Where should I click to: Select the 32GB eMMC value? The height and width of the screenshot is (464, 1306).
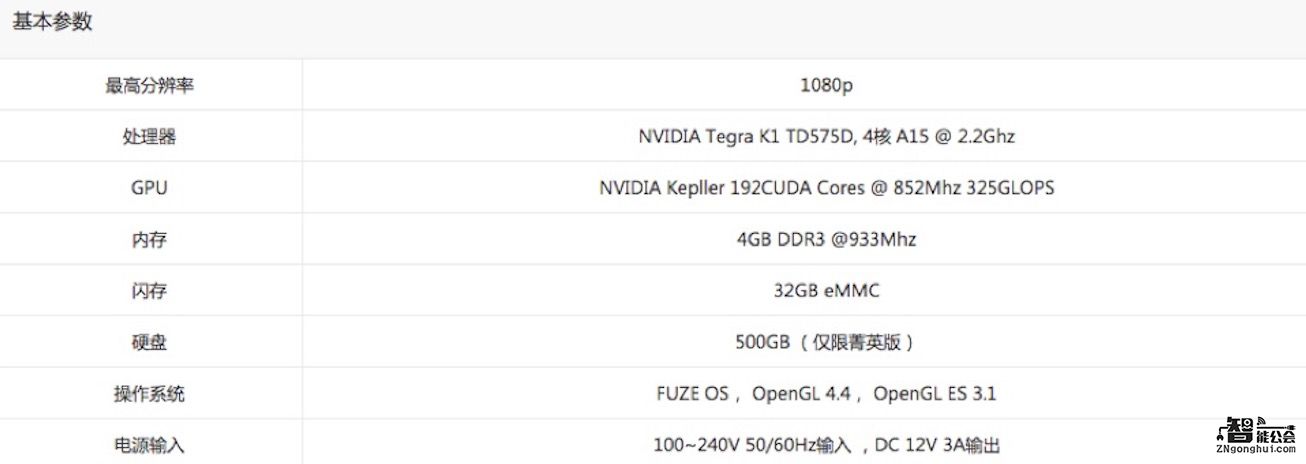[x=826, y=291]
